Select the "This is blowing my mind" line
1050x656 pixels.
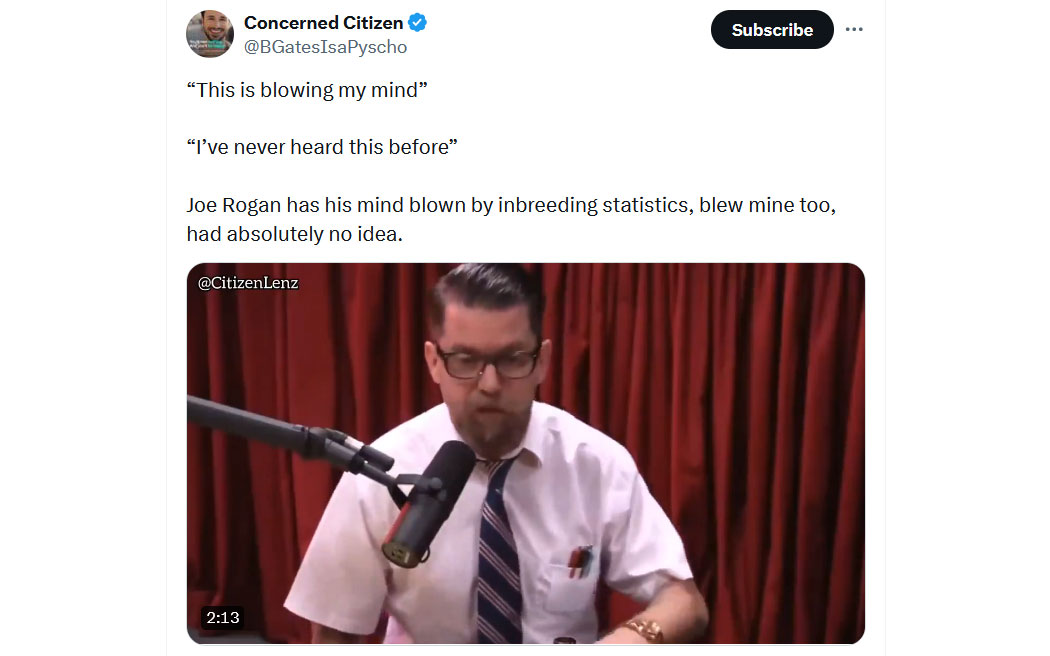307,90
